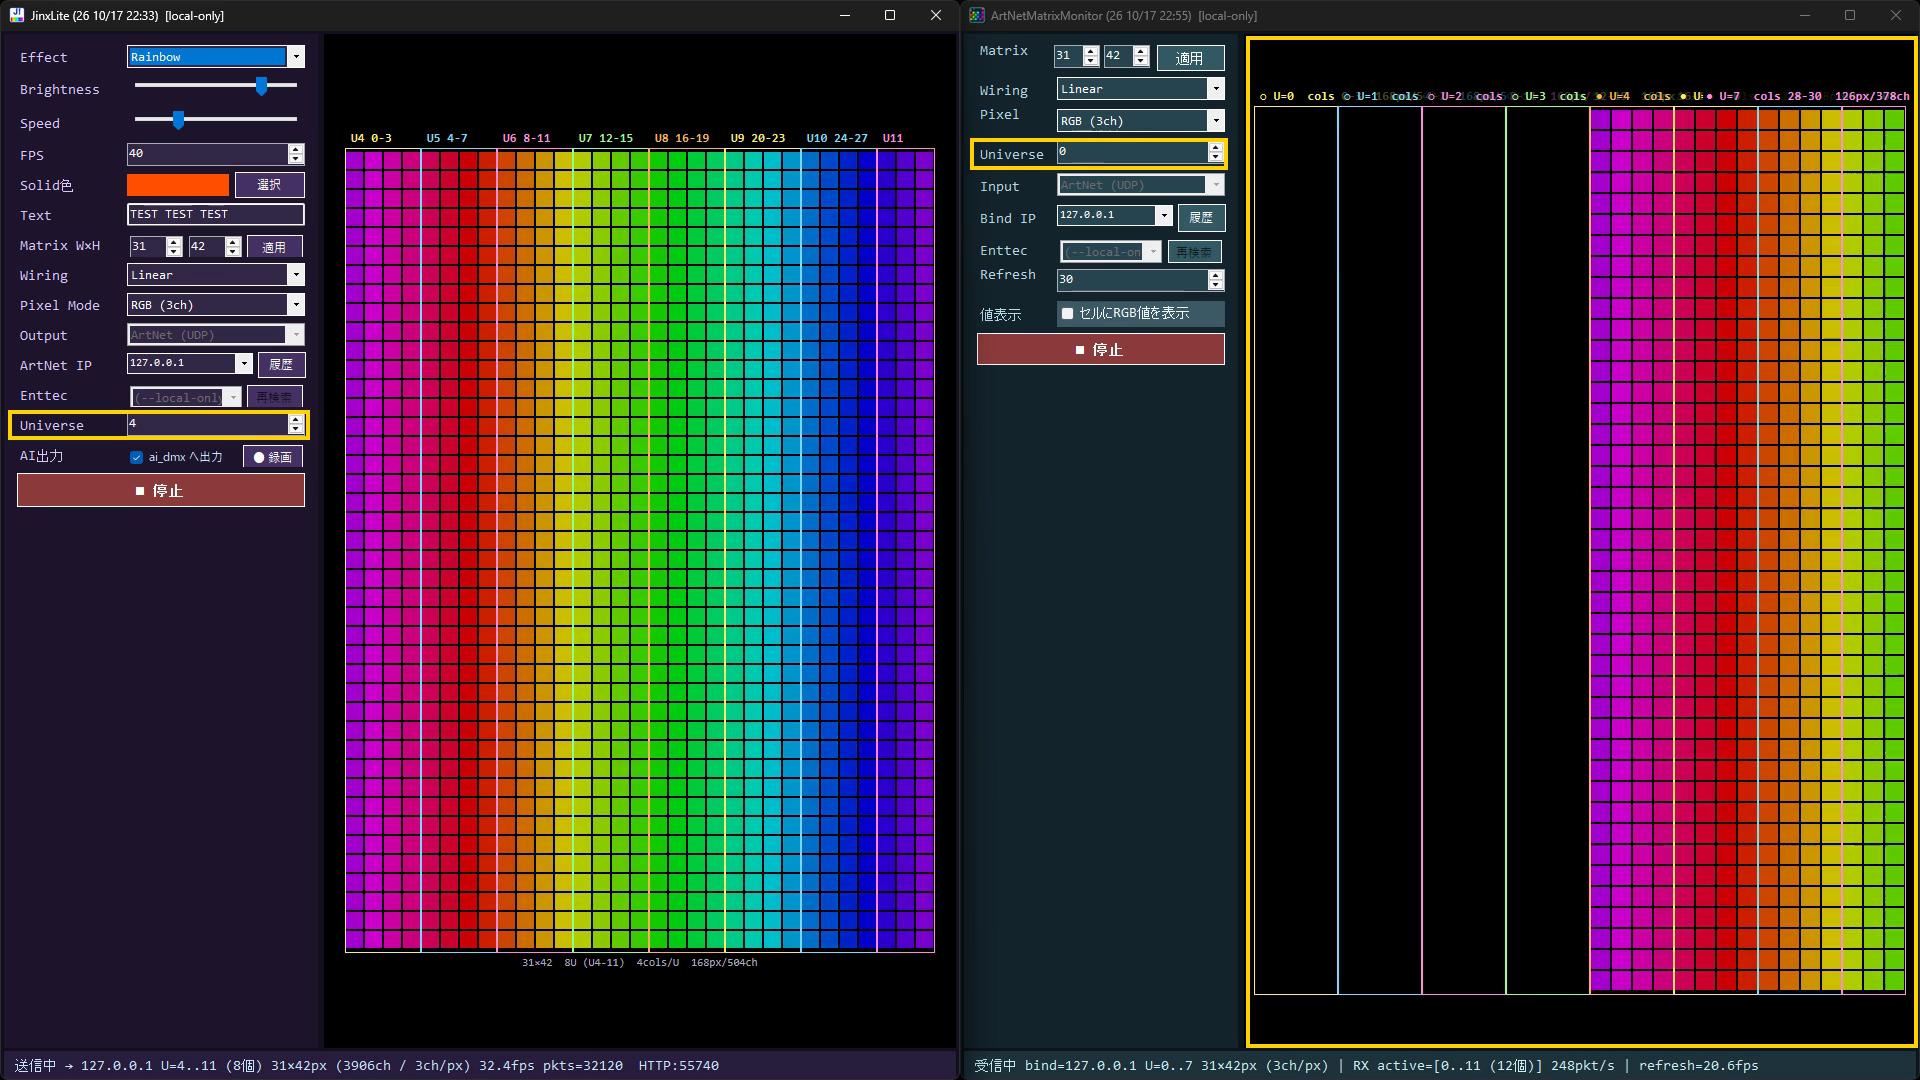The image size is (1920, 1080).
Task: Toggle the セルにRGB値を表示 checkbox
Action: pos(1067,314)
